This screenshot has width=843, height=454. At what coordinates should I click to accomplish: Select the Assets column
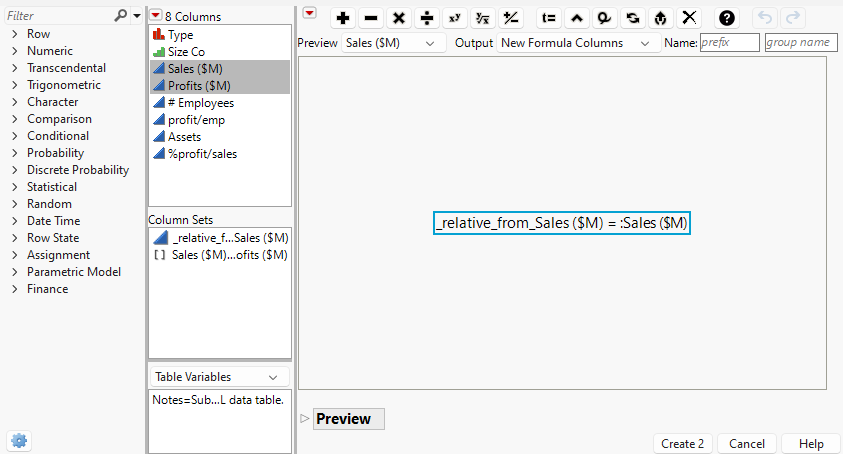pyautogui.click(x=220, y=137)
